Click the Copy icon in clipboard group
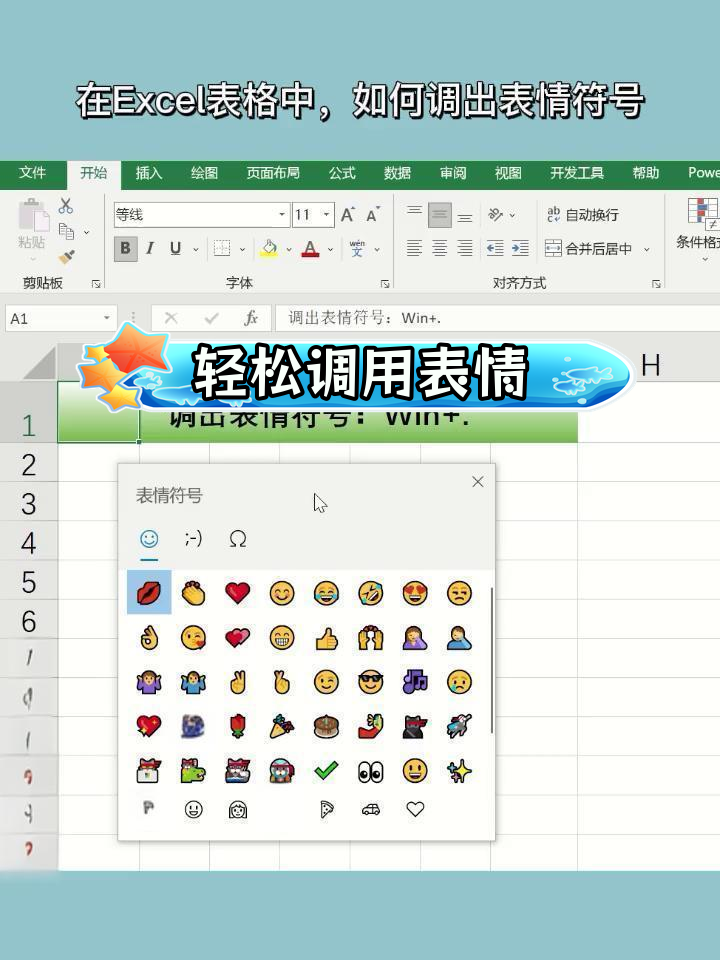The image size is (720, 960). click(x=66, y=231)
